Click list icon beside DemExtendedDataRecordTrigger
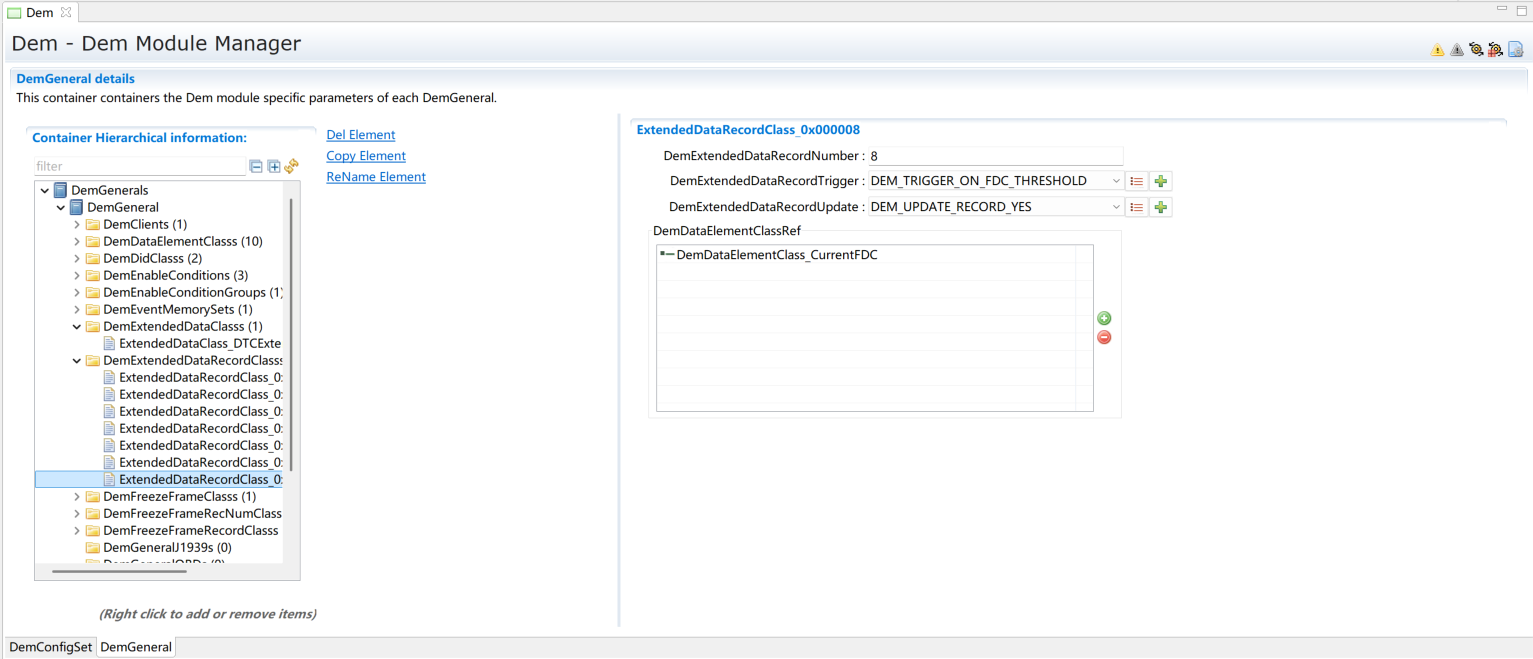Screen dimensions: 1533x659 click(1136, 181)
